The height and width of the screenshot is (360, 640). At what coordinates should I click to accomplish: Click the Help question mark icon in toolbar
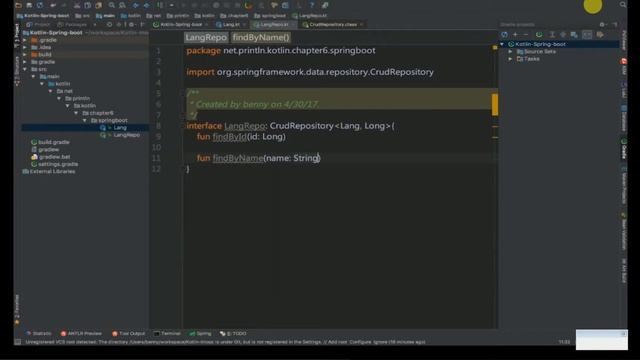point(312,5)
